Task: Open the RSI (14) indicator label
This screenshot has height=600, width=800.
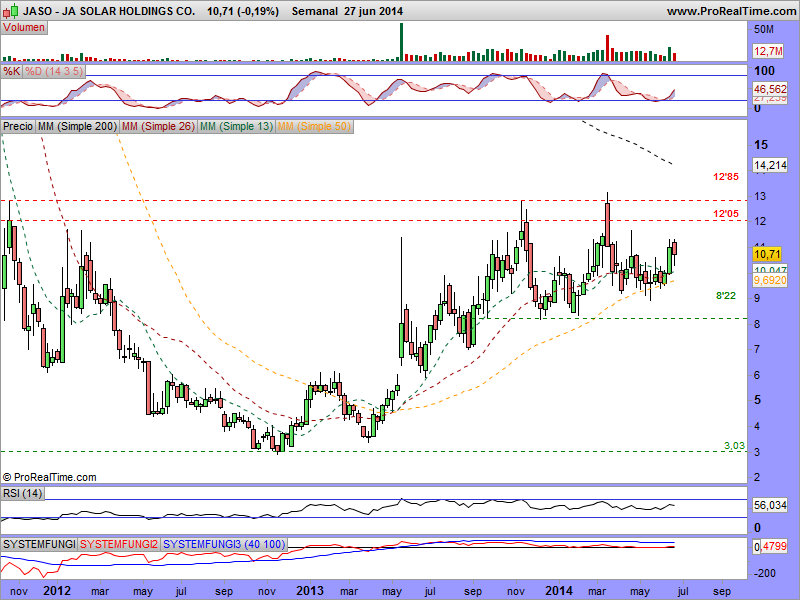Action: tap(22, 493)
